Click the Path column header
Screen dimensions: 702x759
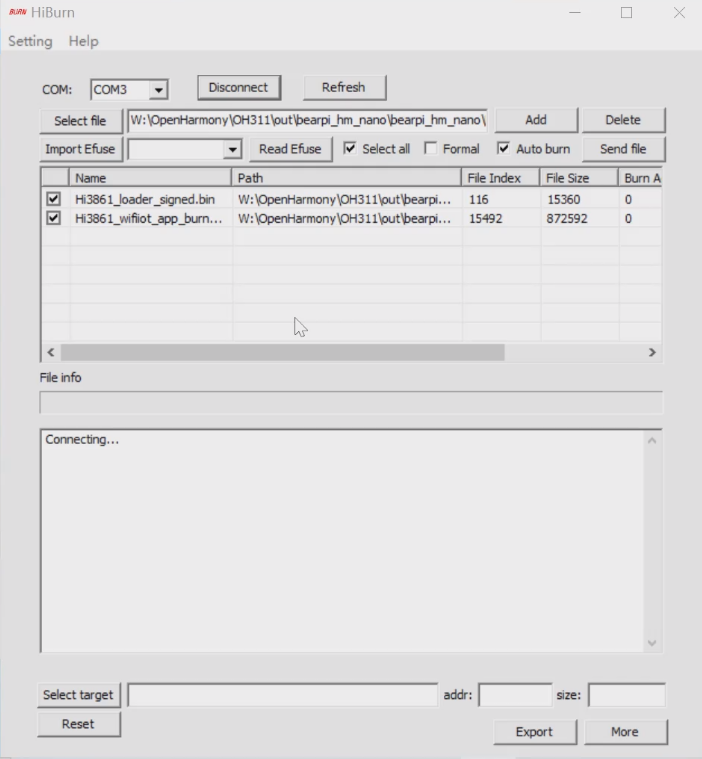(346, 178)
